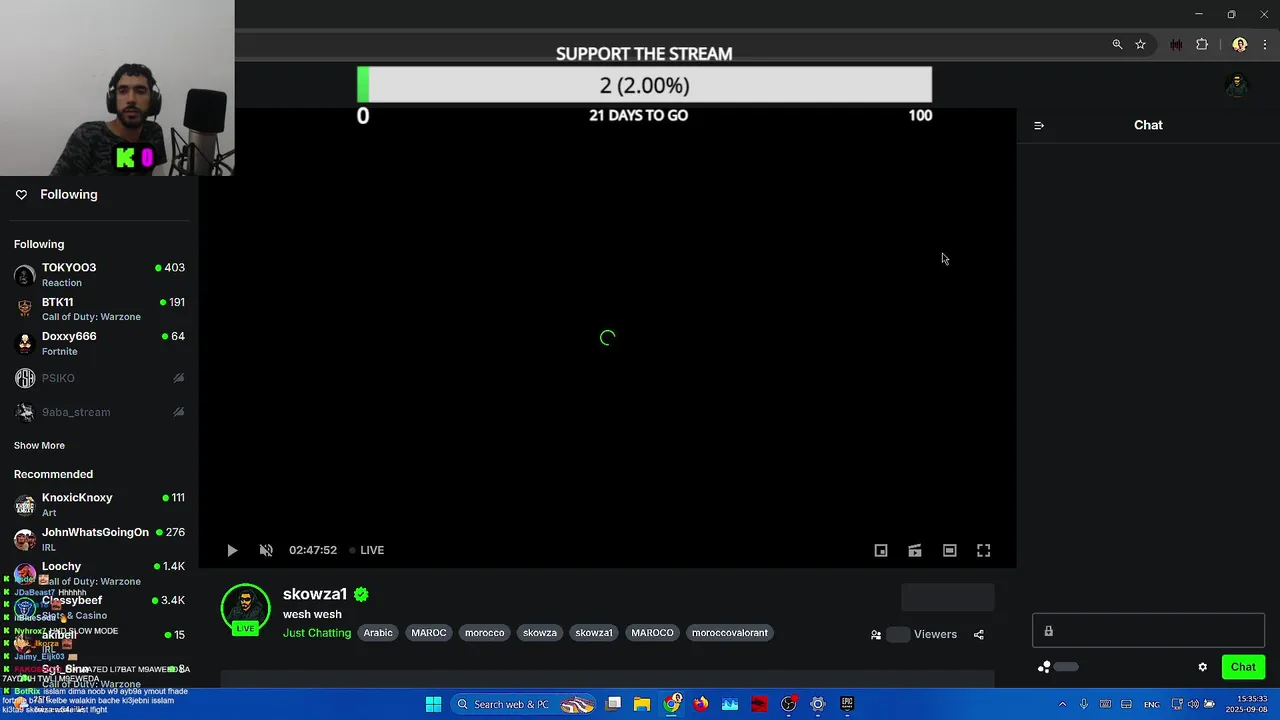Open Chrome profile avatar

1240,45
